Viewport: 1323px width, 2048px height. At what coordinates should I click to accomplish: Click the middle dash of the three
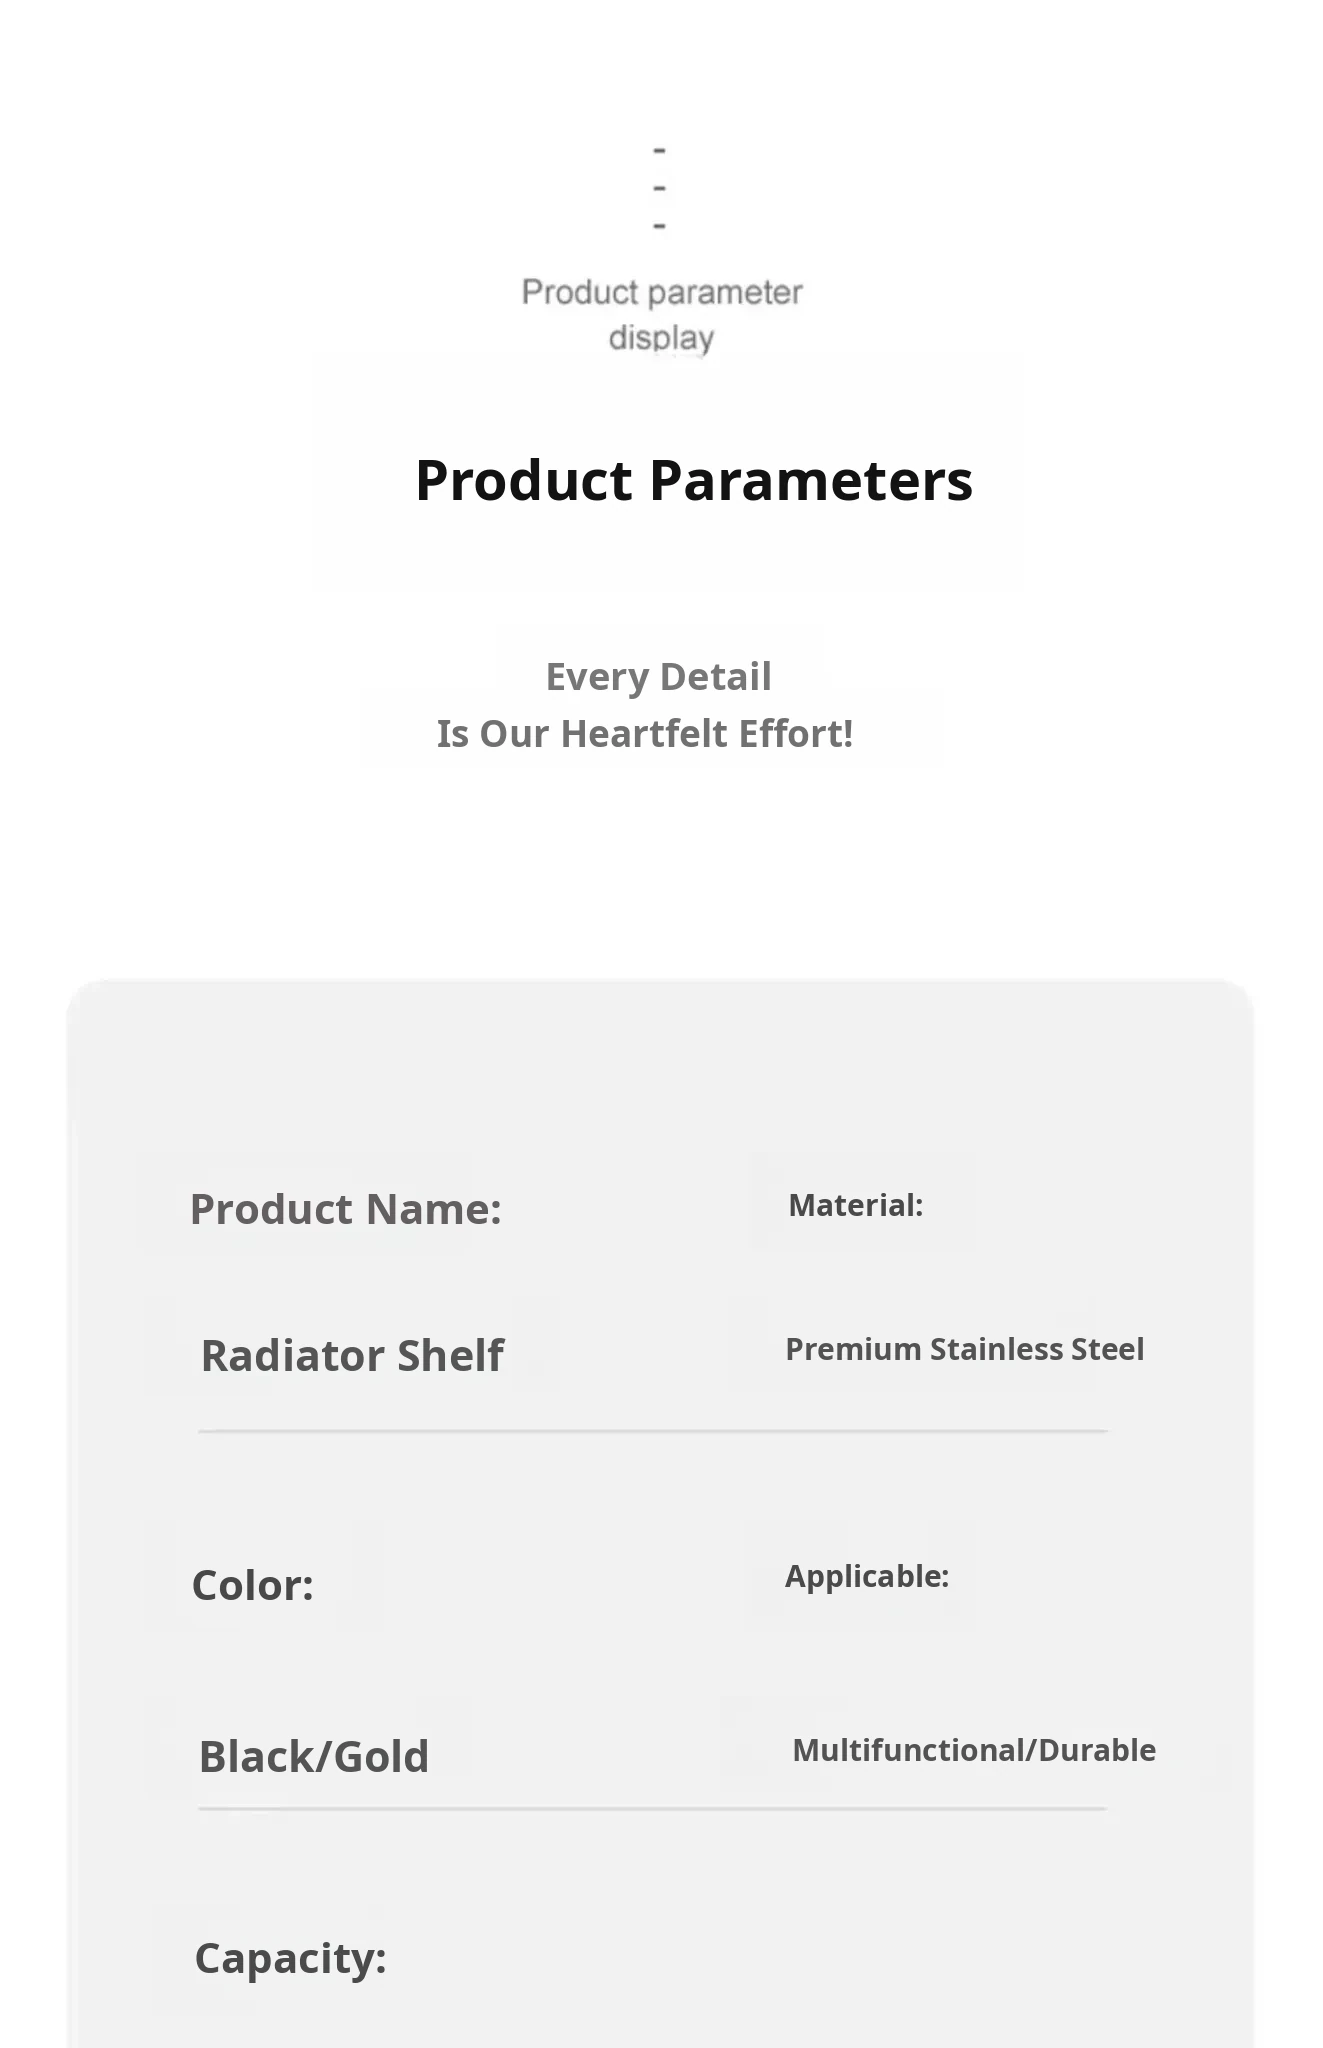pos(659,188)
